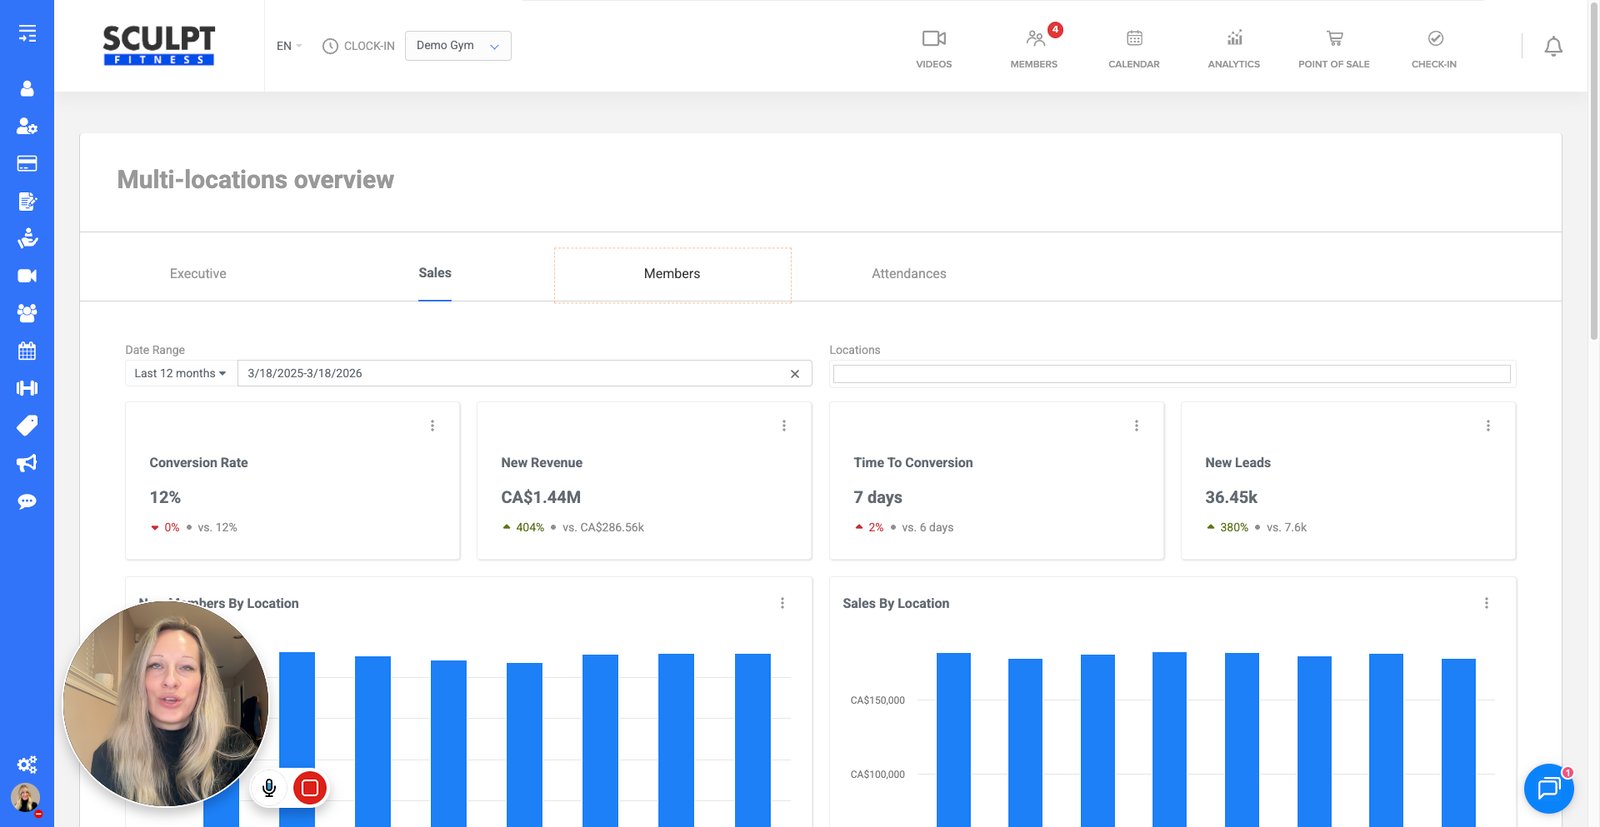
Task: Open the Time To Conversion card options menu
Action: tap(1136, 426)
